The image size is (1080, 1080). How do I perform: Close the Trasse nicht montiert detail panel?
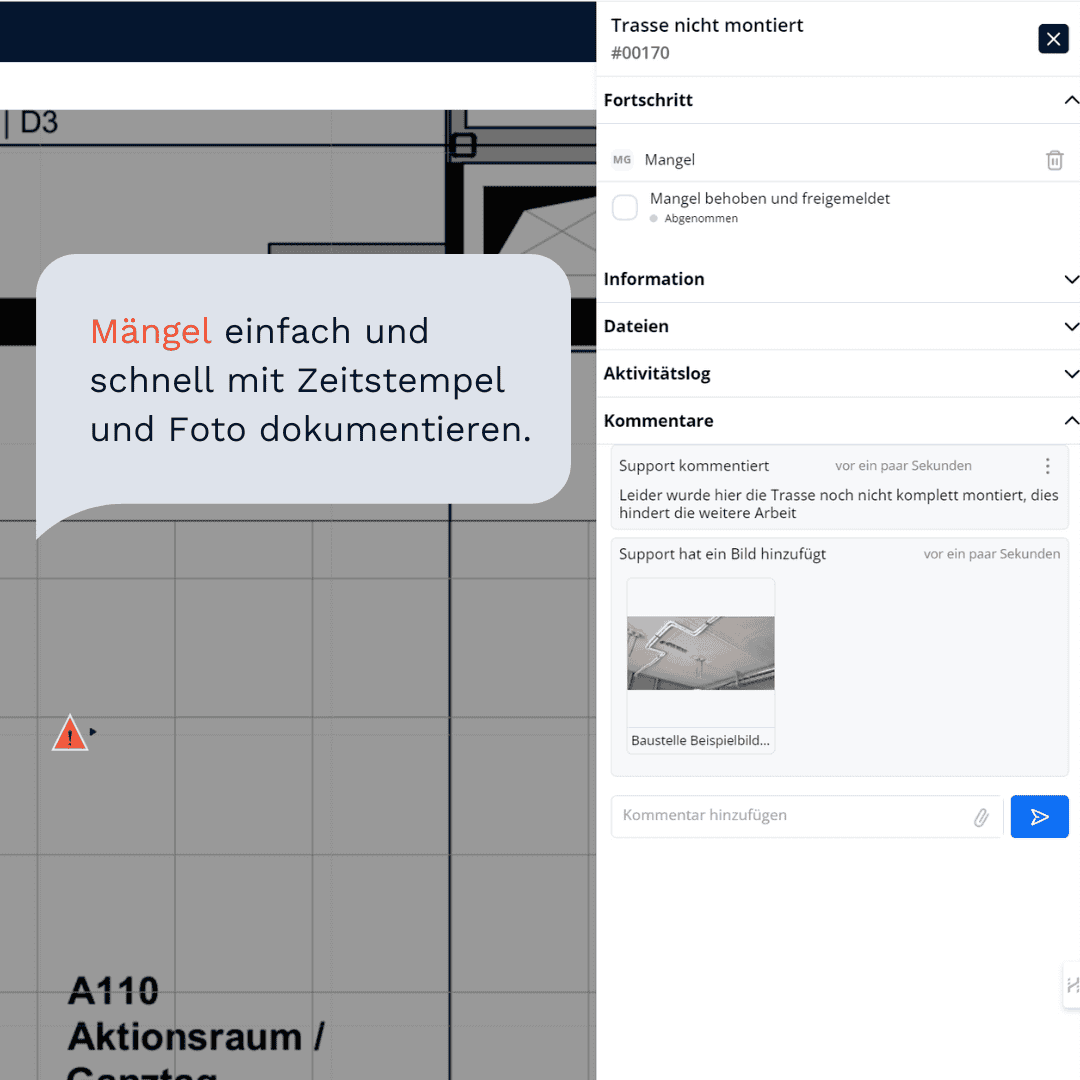coord(1053,38)
